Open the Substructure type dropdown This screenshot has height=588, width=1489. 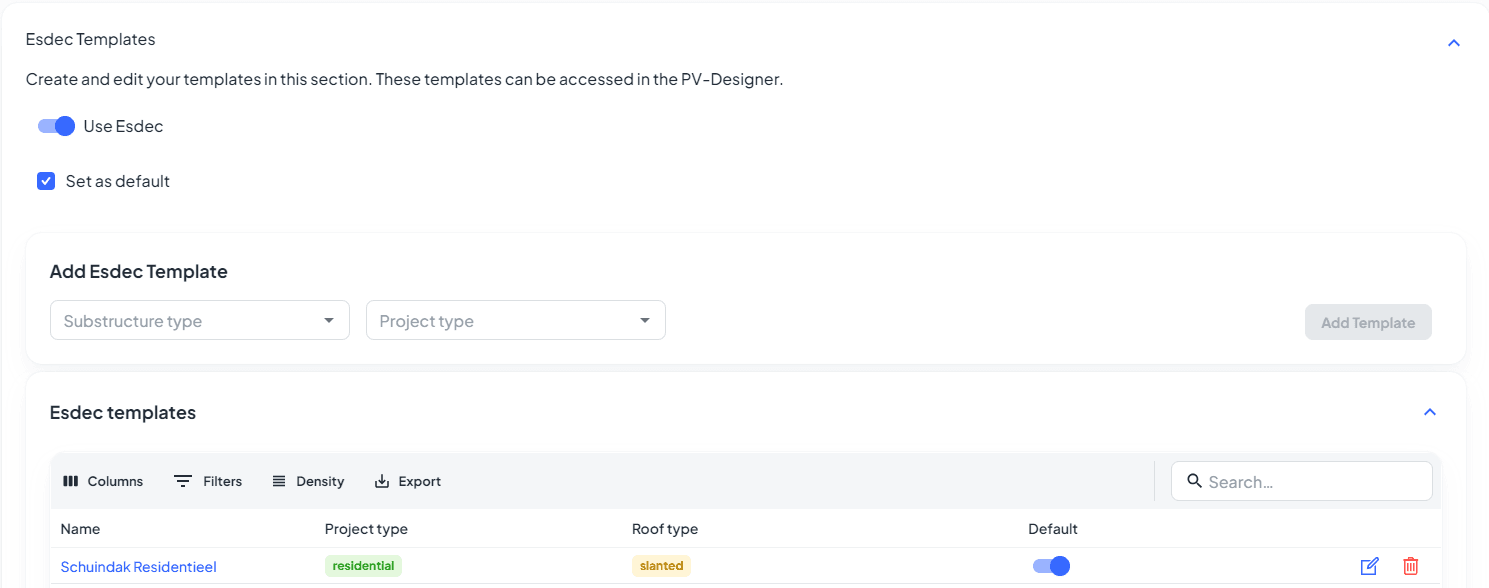point(200,321)
